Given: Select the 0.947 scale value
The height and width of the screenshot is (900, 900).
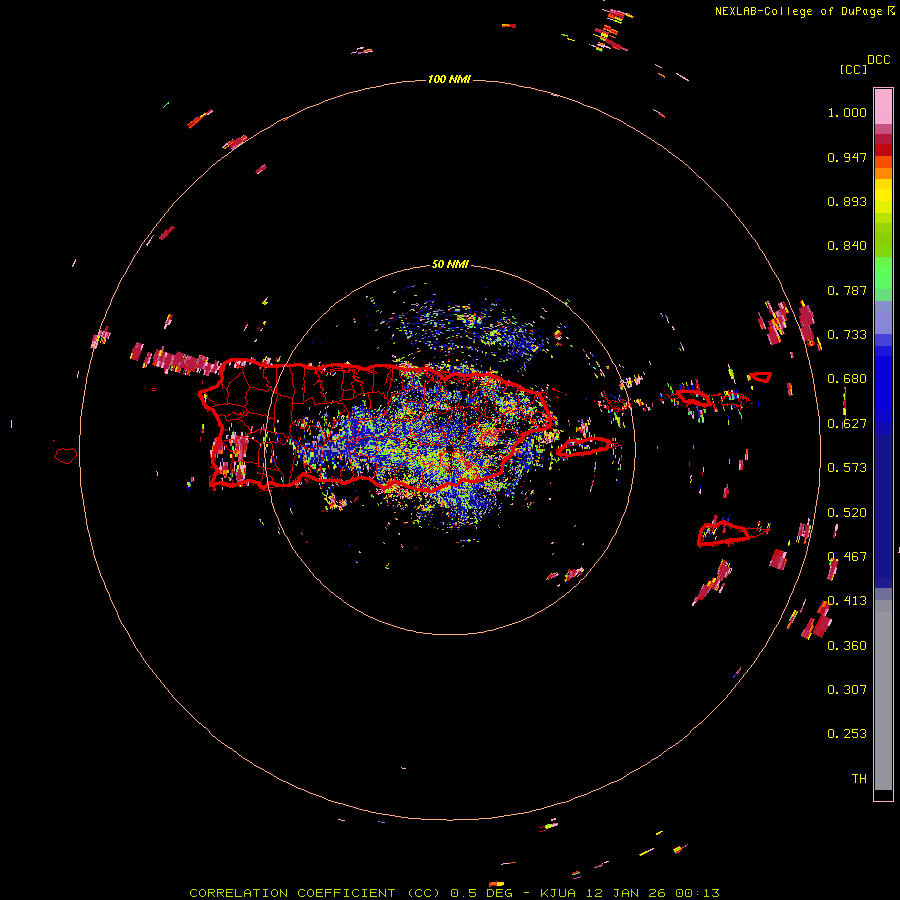Looking at the screenshot, I should point(847,157).
